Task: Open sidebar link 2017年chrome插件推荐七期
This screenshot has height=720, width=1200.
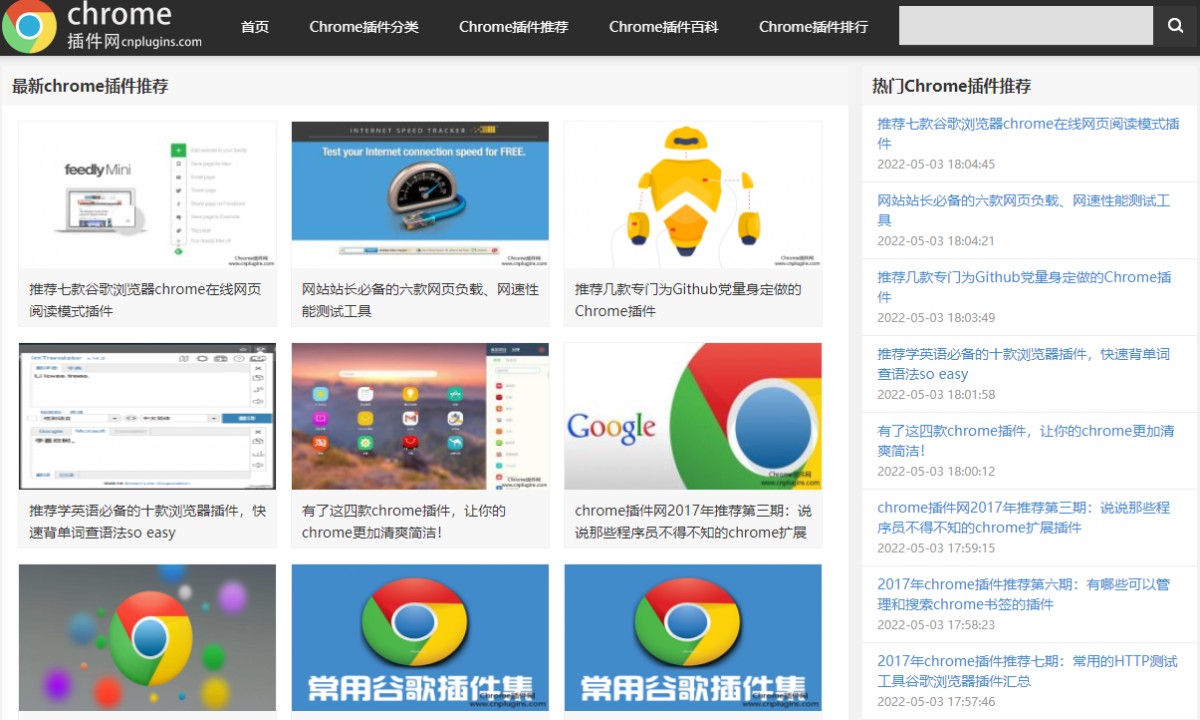Action: point(1027,671)
